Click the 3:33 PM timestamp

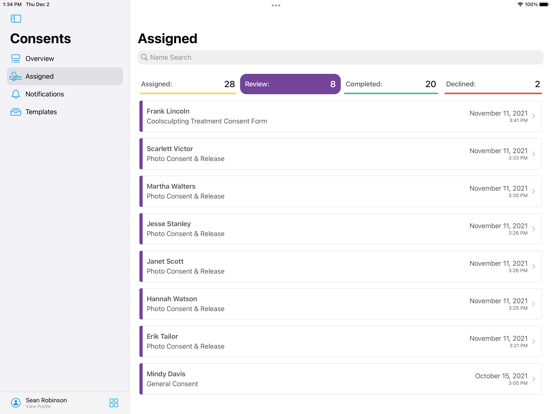point(518,158)
